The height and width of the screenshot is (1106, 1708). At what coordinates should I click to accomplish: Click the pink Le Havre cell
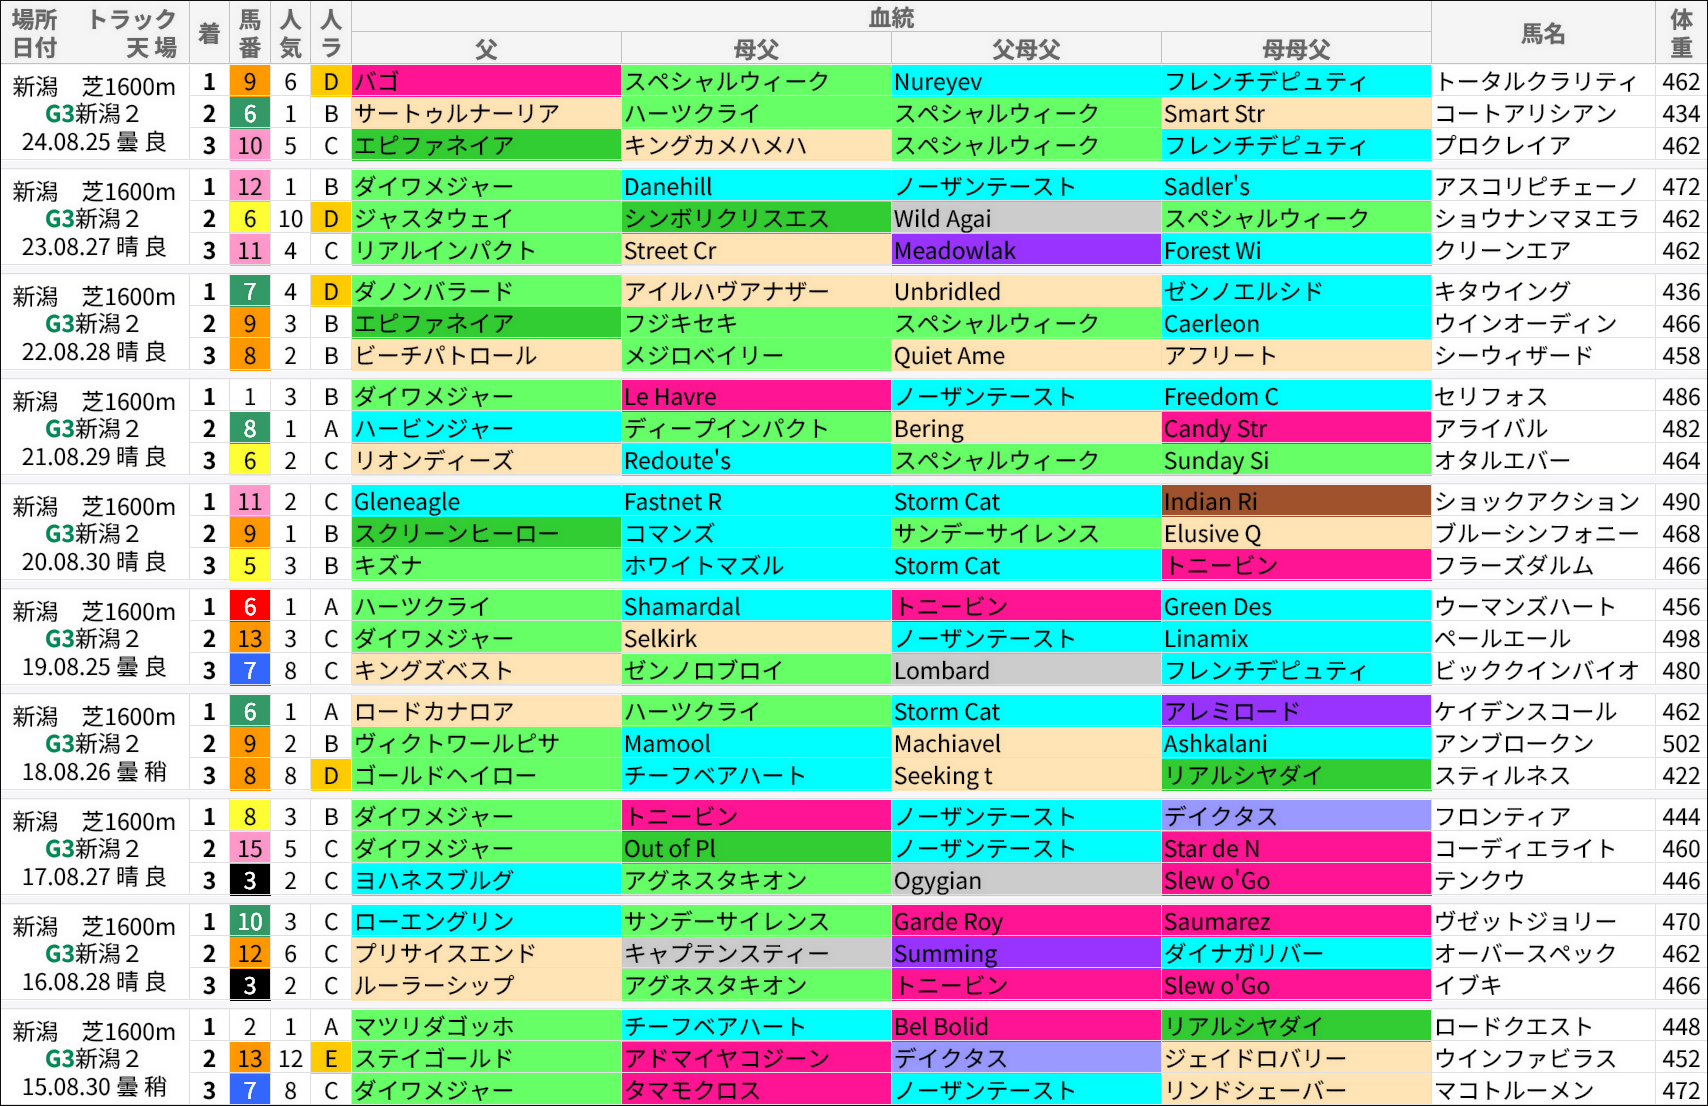[x=755, y=397]
